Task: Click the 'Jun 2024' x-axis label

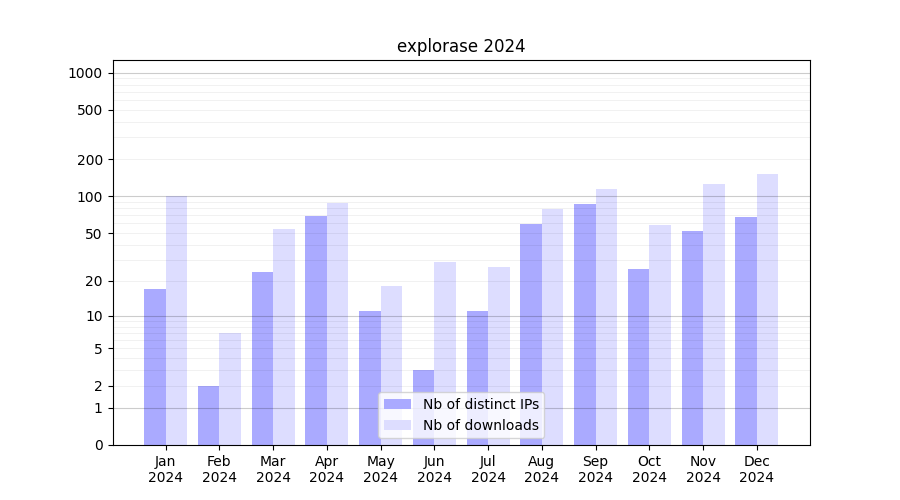Action: (434, 469)
